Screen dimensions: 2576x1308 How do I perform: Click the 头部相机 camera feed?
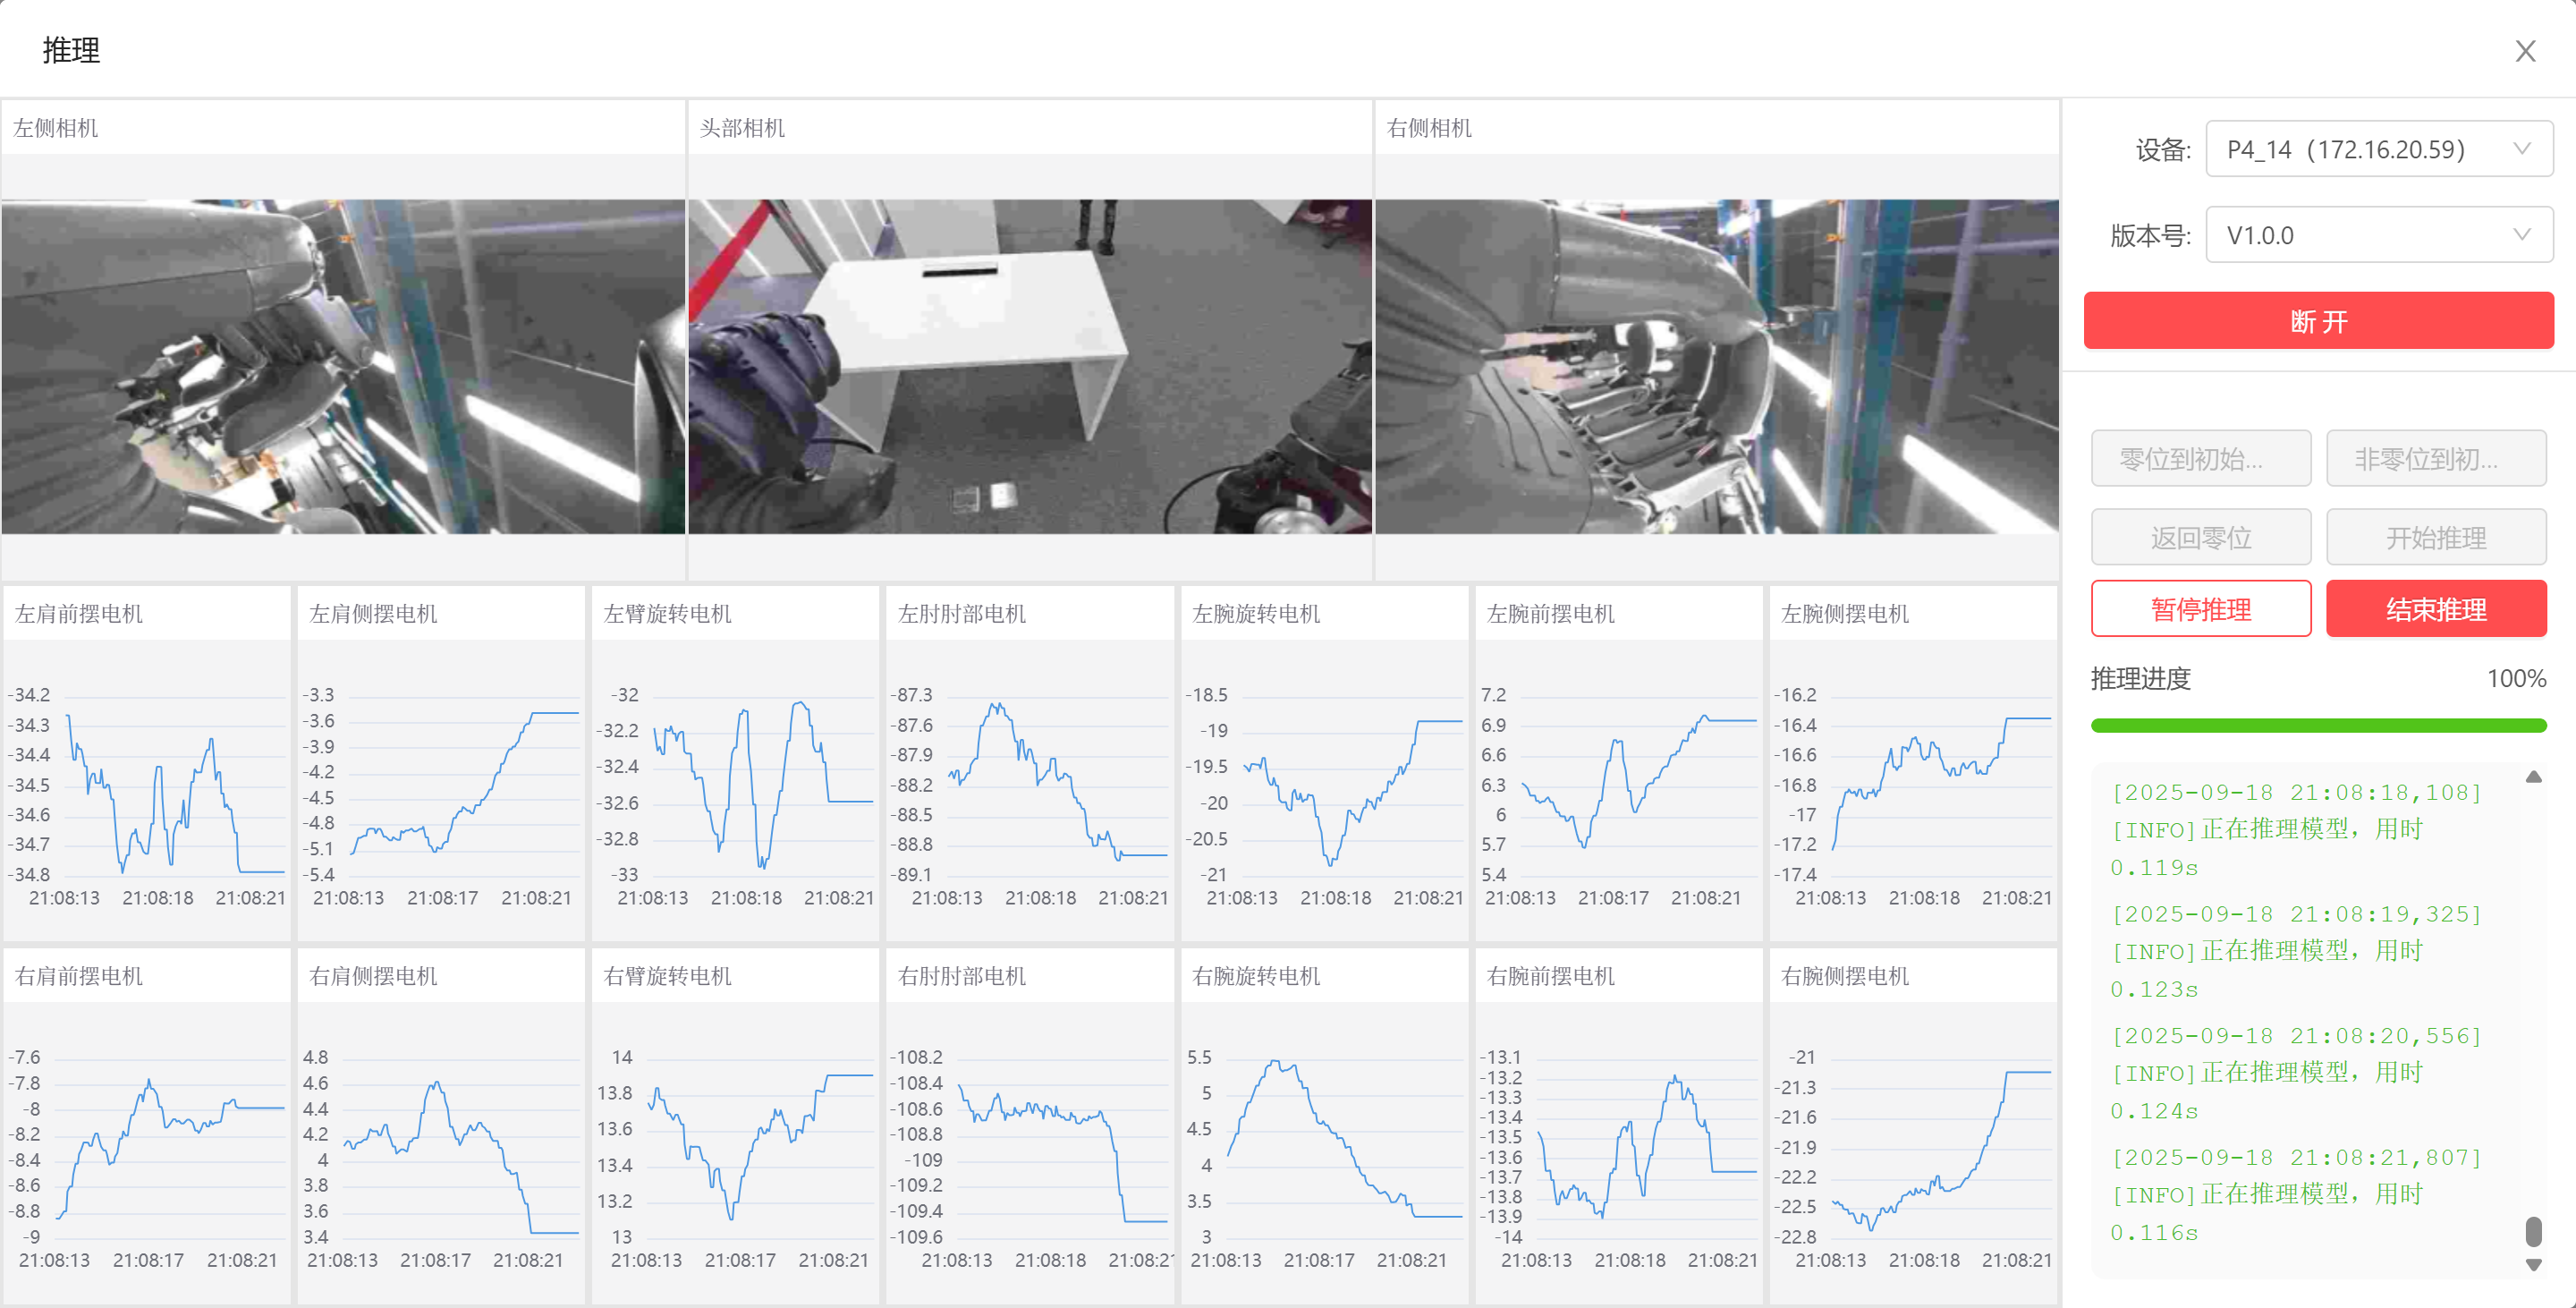click(x=1029, y=366)
